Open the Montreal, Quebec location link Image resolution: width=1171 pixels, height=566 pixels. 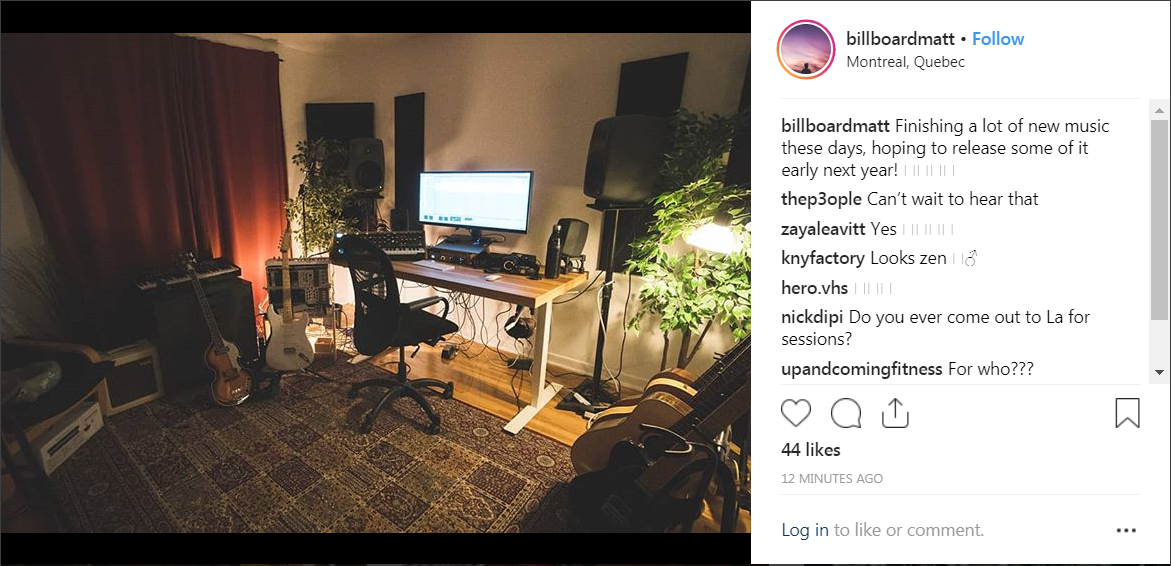pos(905,62)
